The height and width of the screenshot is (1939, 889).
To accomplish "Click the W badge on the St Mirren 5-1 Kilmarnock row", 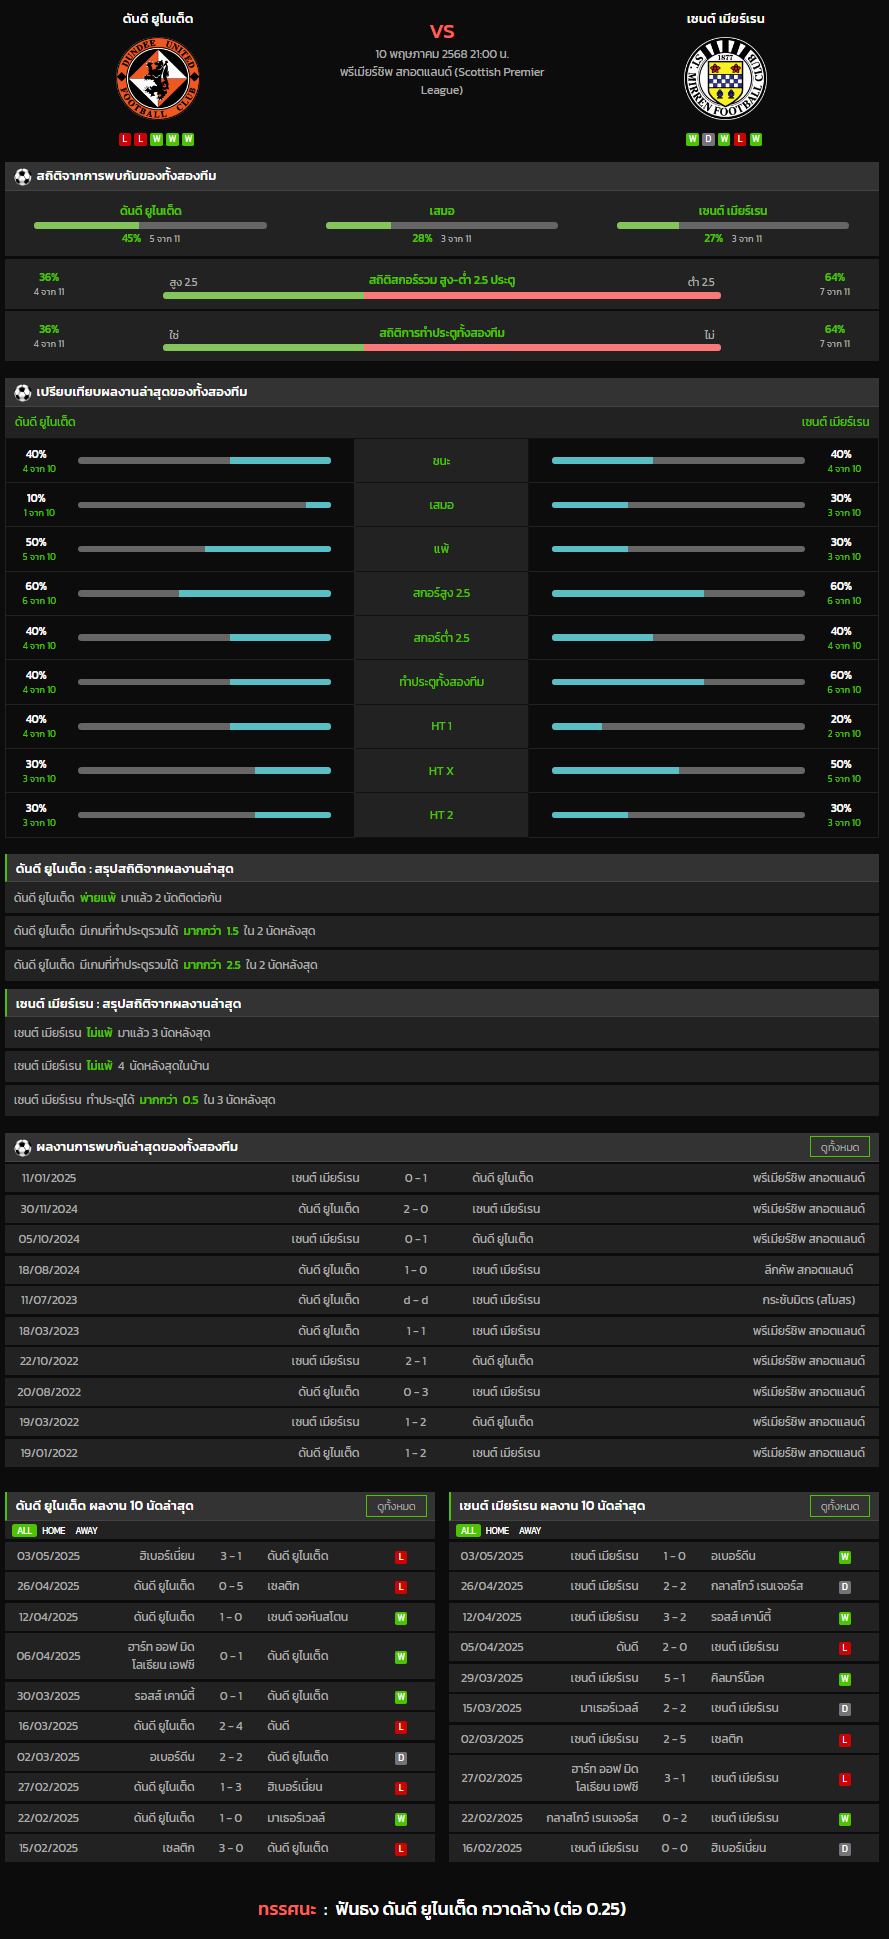I will click(x=845, y=1679).
